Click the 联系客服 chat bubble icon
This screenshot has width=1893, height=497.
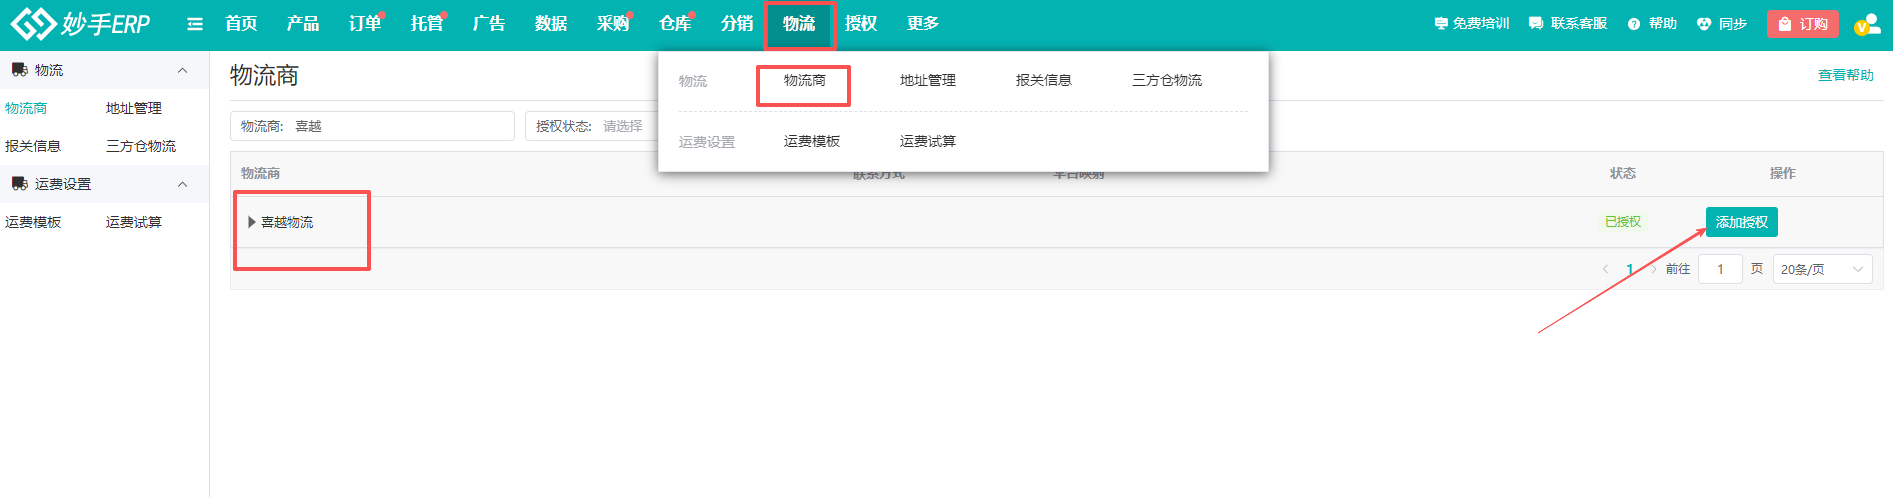(x=1536, y=24)
